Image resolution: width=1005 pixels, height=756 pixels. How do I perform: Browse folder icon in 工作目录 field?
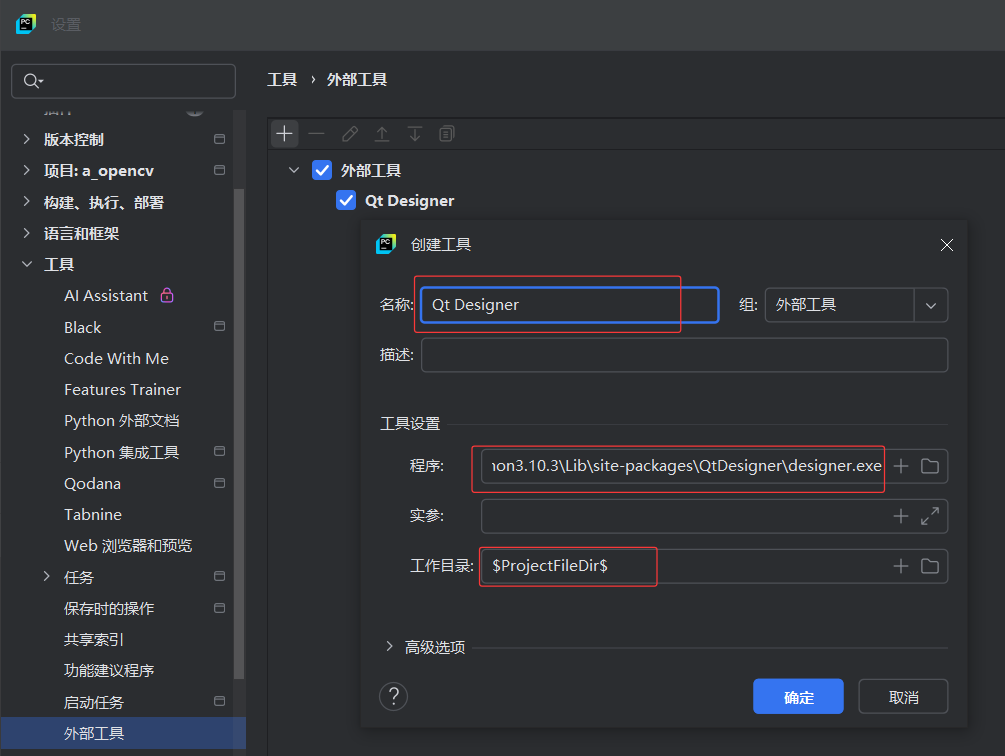929,566
